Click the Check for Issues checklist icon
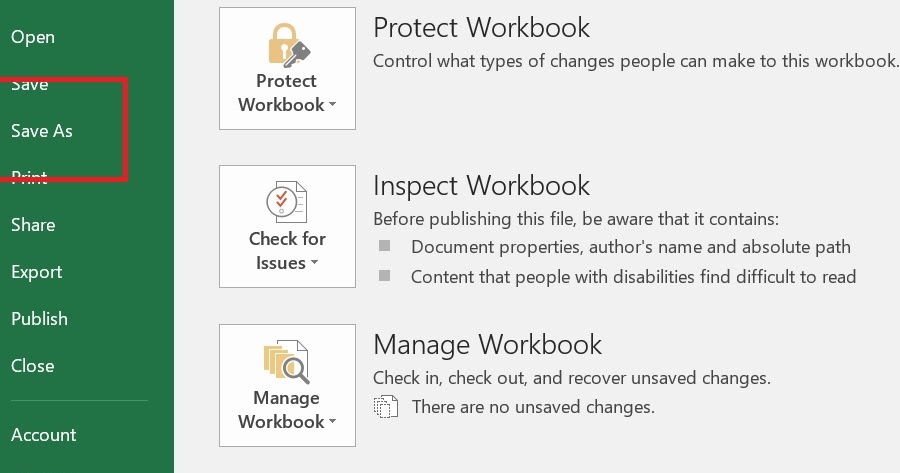The height and width of the screenshot is (473, 900). point(287,202)
